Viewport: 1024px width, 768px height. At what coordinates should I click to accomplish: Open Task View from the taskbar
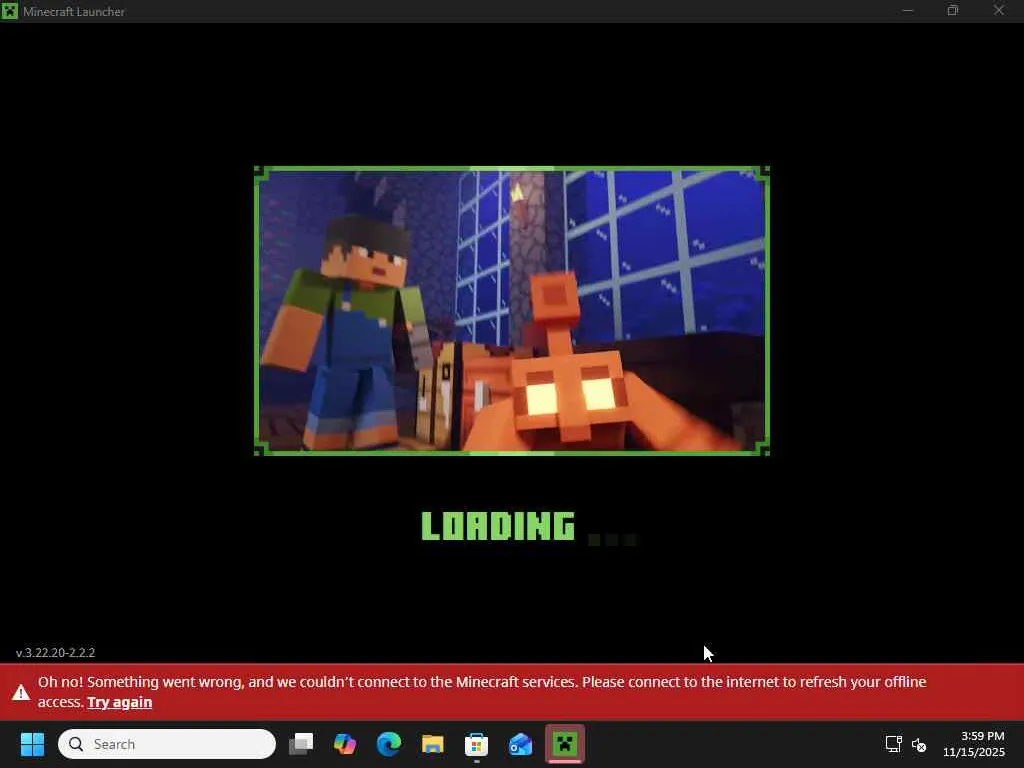[301, 744]
